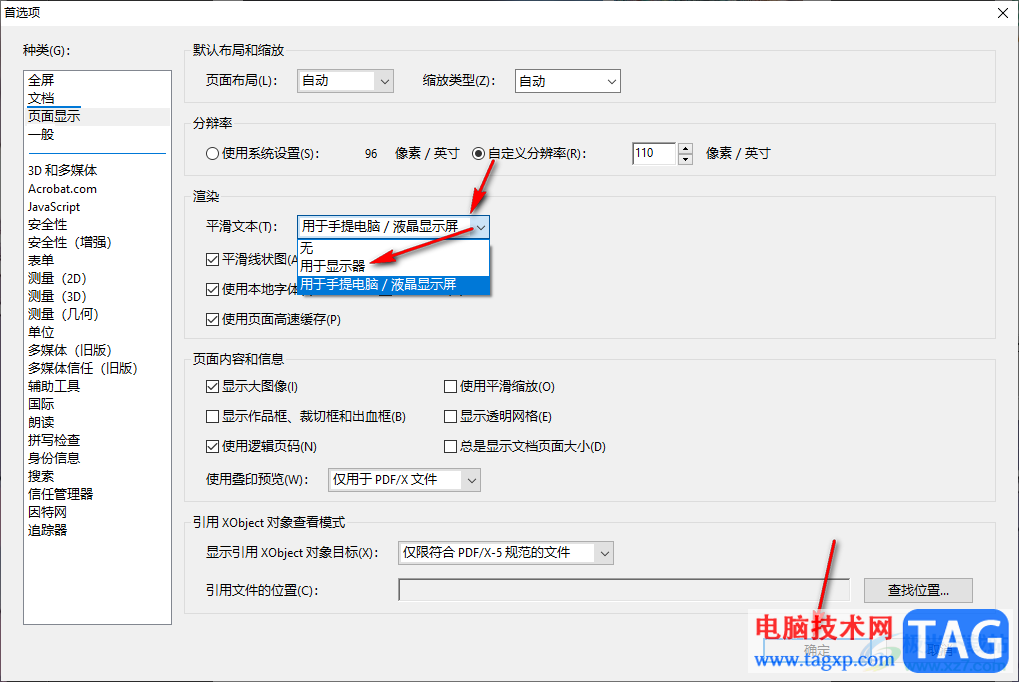Open the 测量 (2D) category
The height and width of the screenshot is (682, 1019).
tap(57, 278)
